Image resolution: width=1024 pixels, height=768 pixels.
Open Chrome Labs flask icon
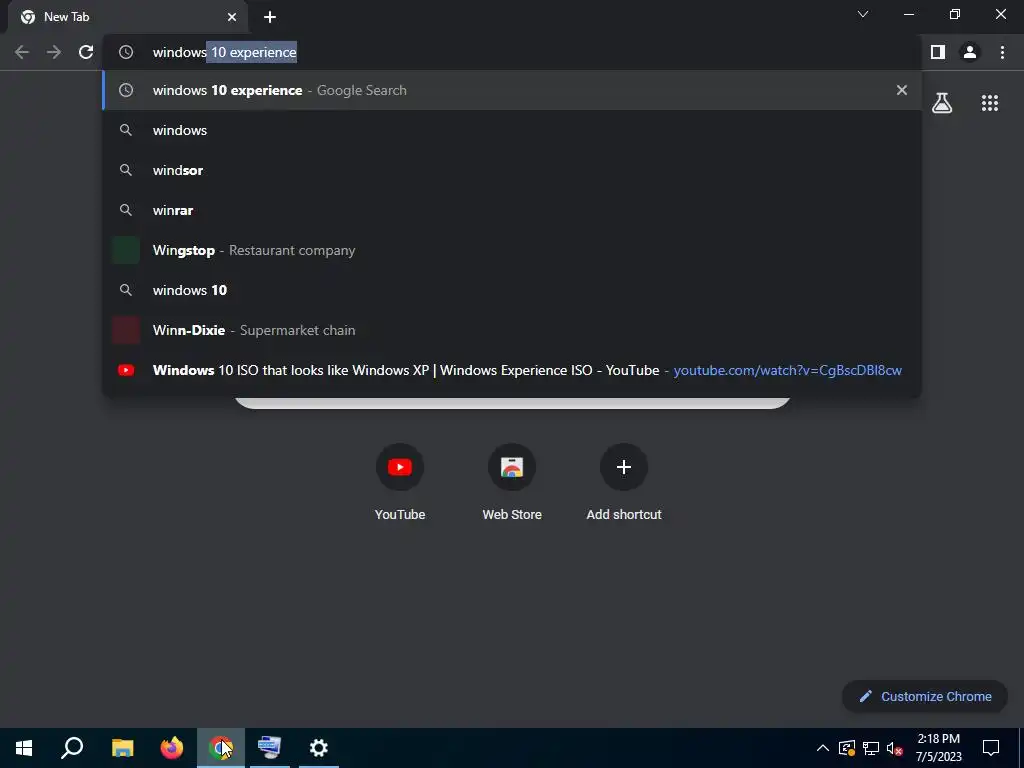942,103
